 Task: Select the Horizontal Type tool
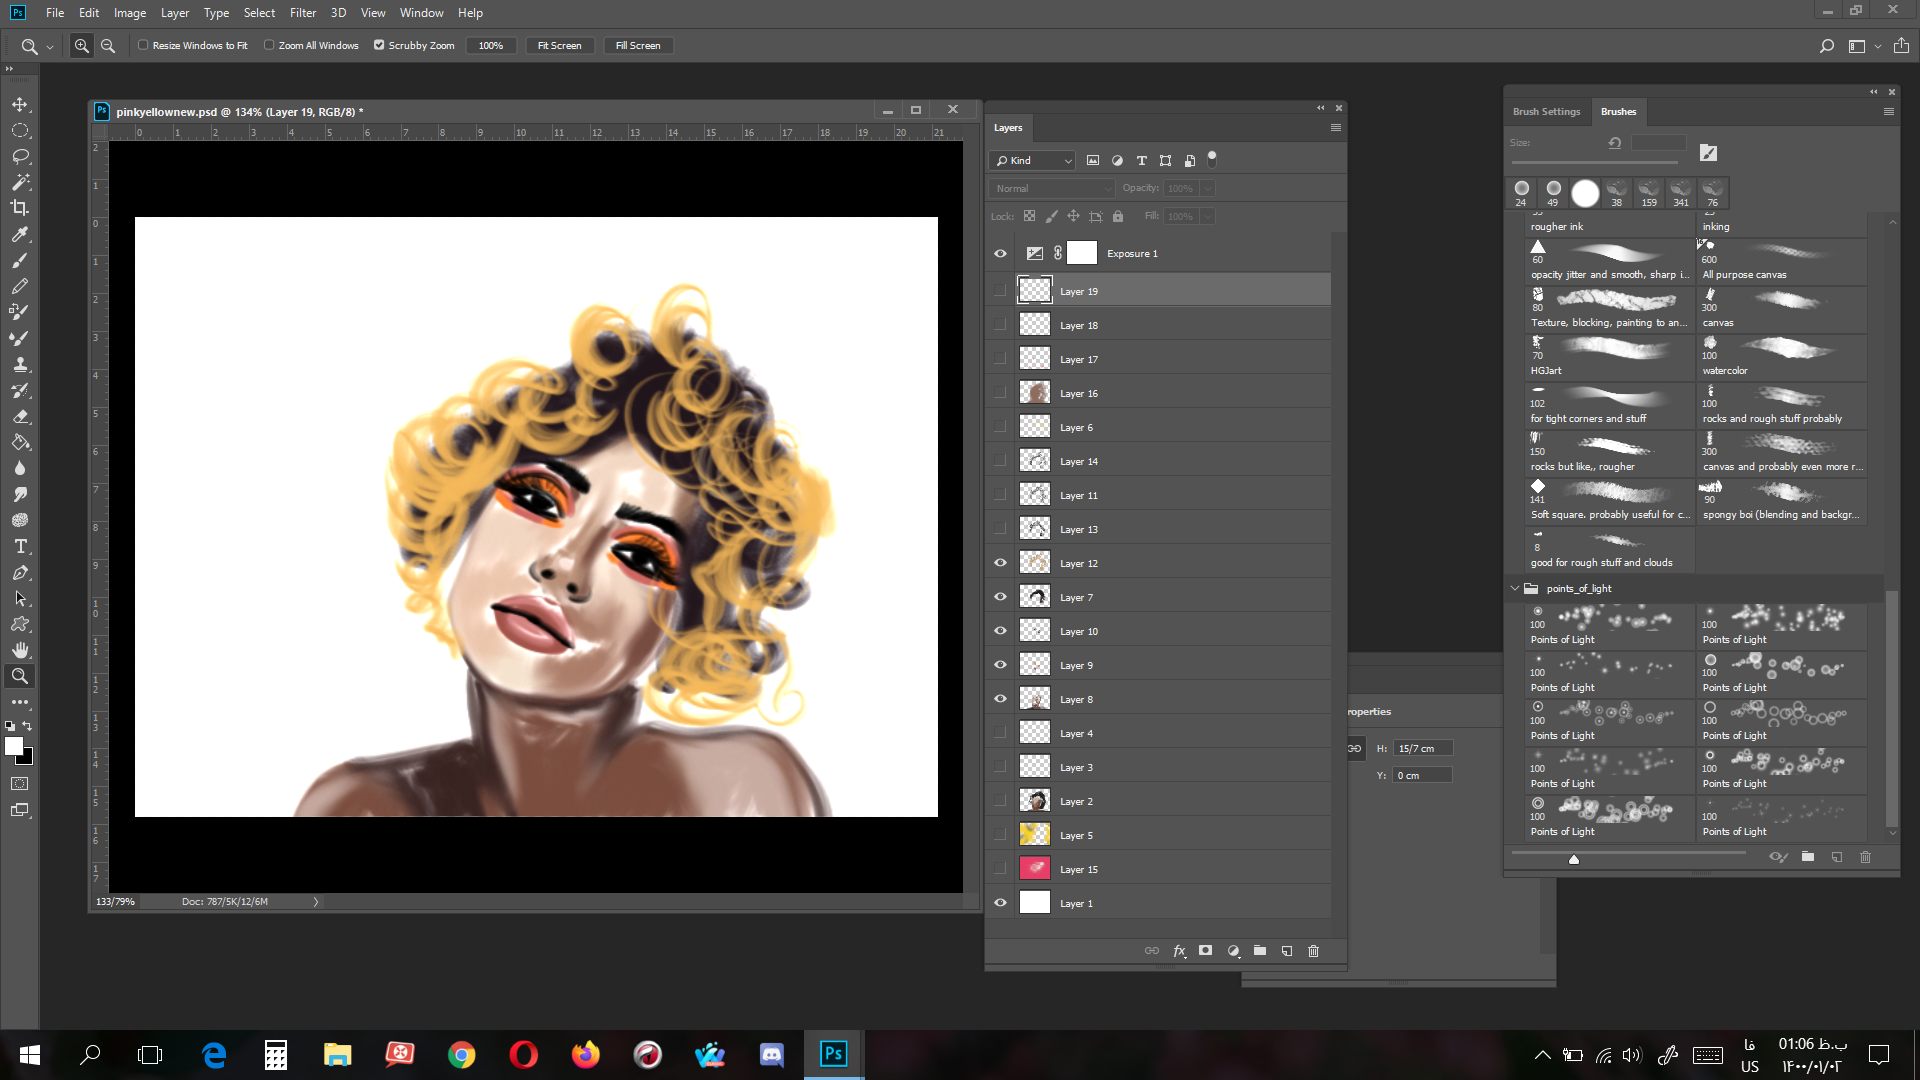pos(20,546)
